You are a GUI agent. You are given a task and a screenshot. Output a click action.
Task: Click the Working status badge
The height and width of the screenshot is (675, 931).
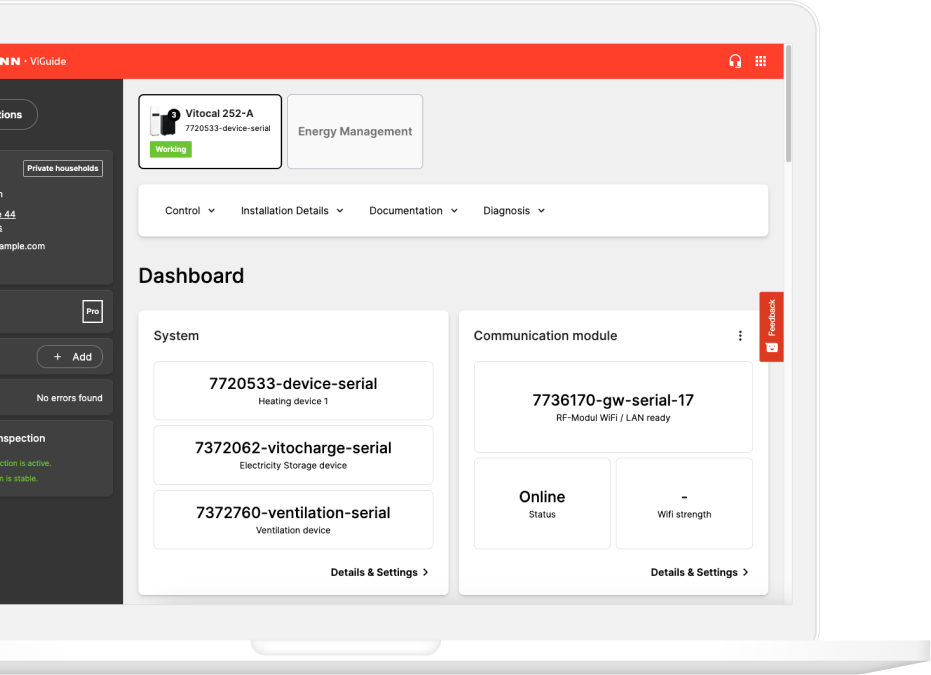click(171, 150)
